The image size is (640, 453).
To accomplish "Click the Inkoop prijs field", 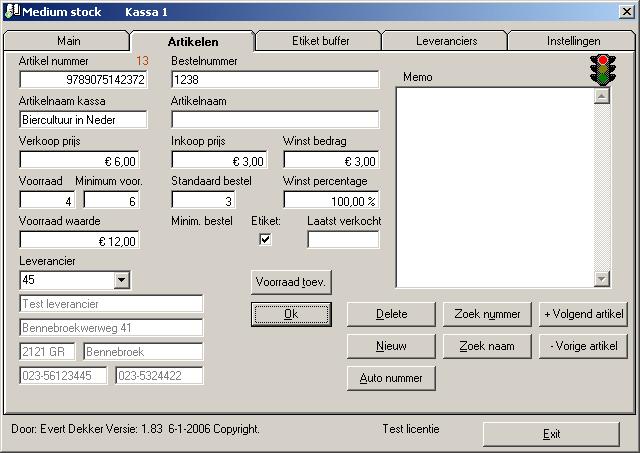I will pos(220,160).
